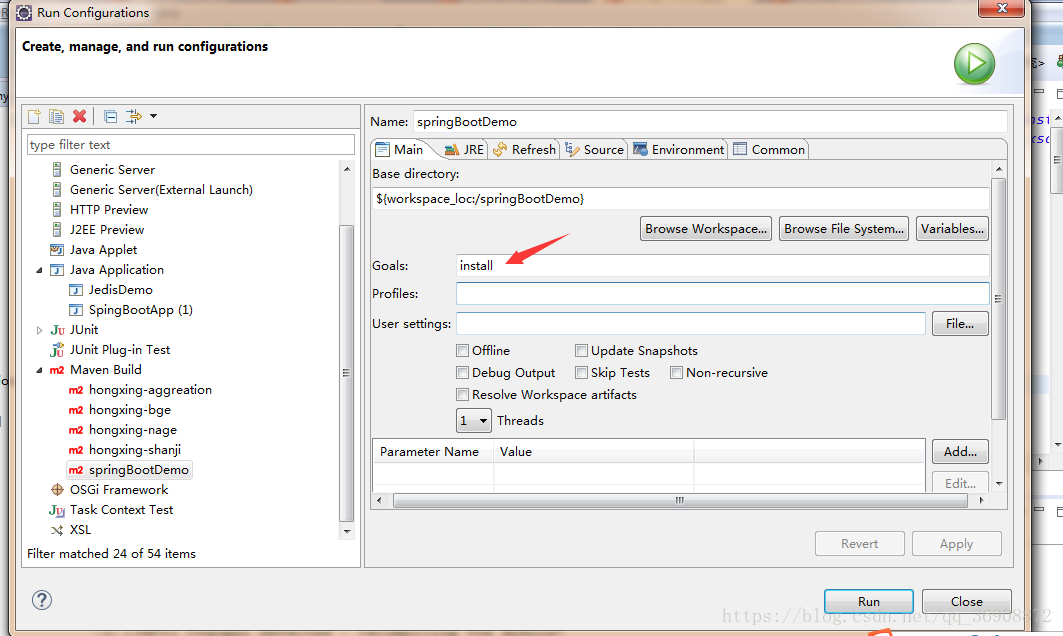This screenshot has width=1063, height=636.
Task: Click the Run button
Action: [x=868, y=601]
